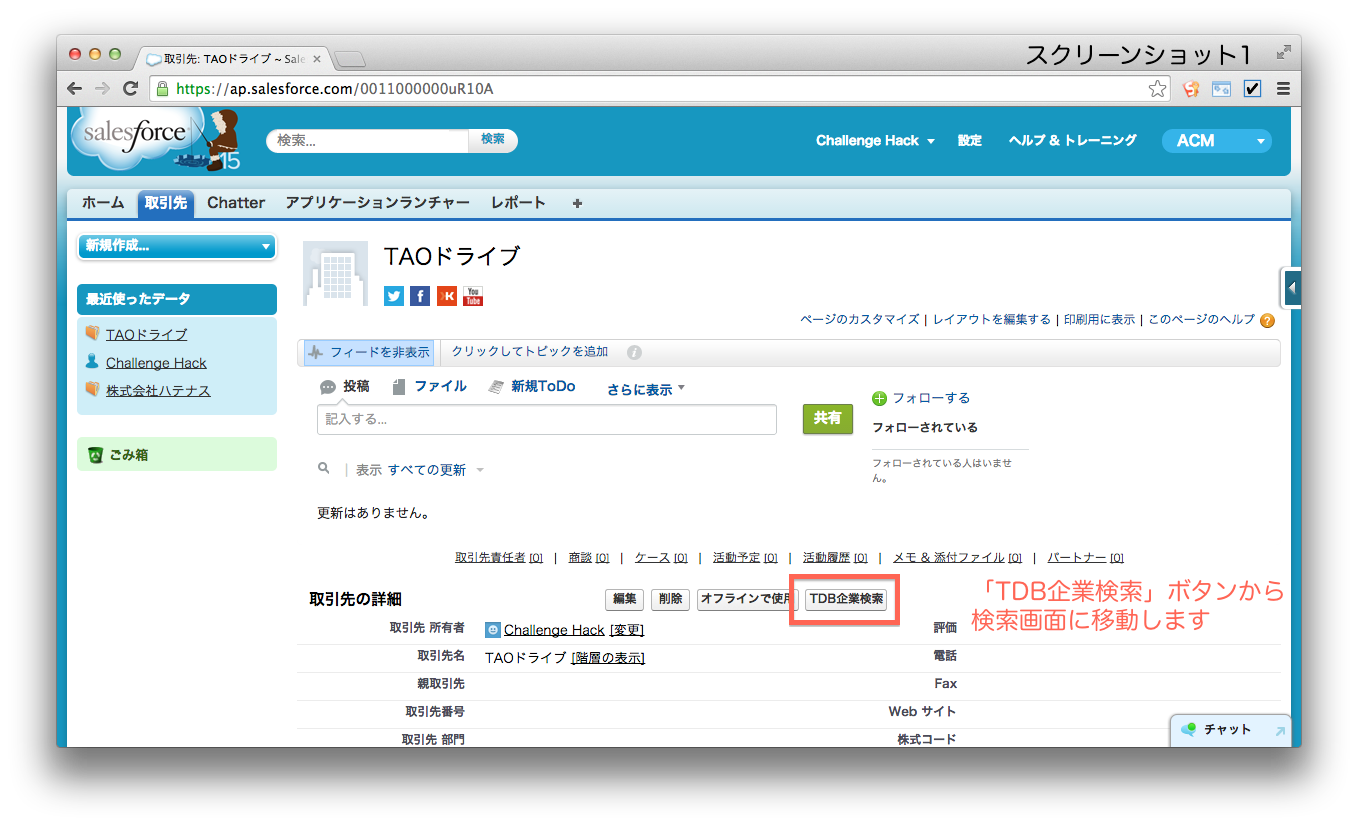Select the 新規ToDo publisher tab
The height and width of the screenshot is (826, 1358).
[532, 387]
